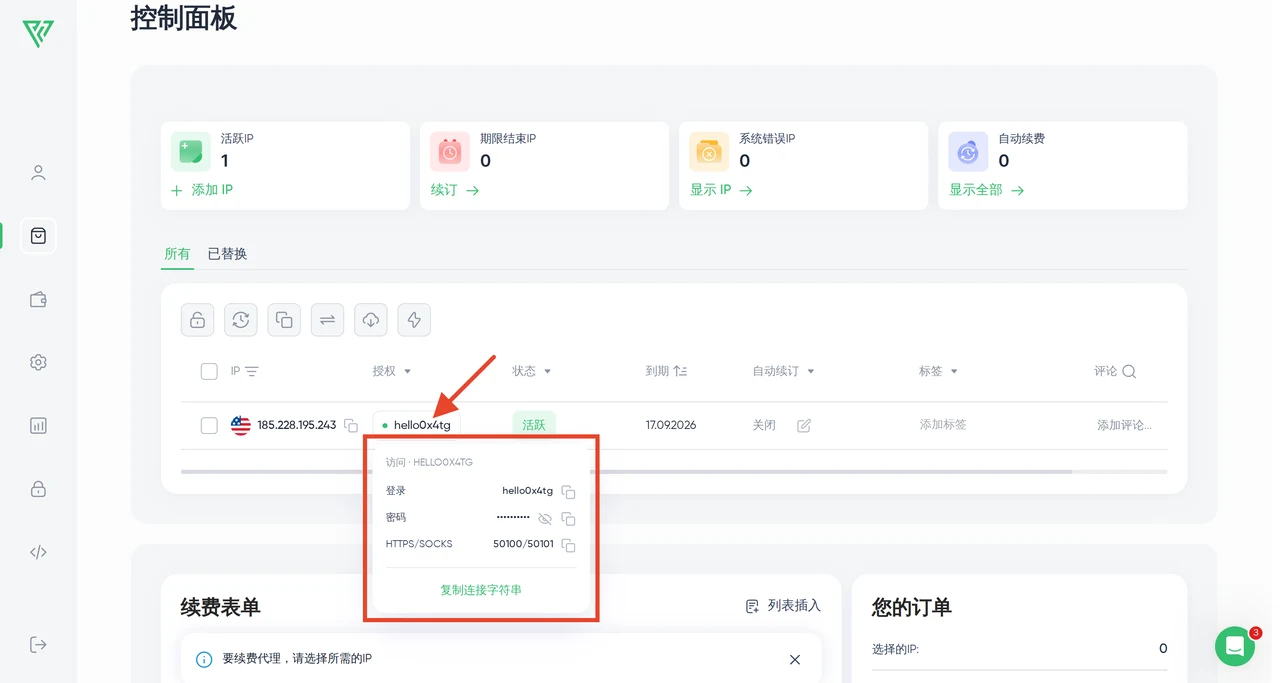The height and width of the screenshot is (683, 1280).
Task: Switch to the 已替换 tab
Action: point(227,254)
